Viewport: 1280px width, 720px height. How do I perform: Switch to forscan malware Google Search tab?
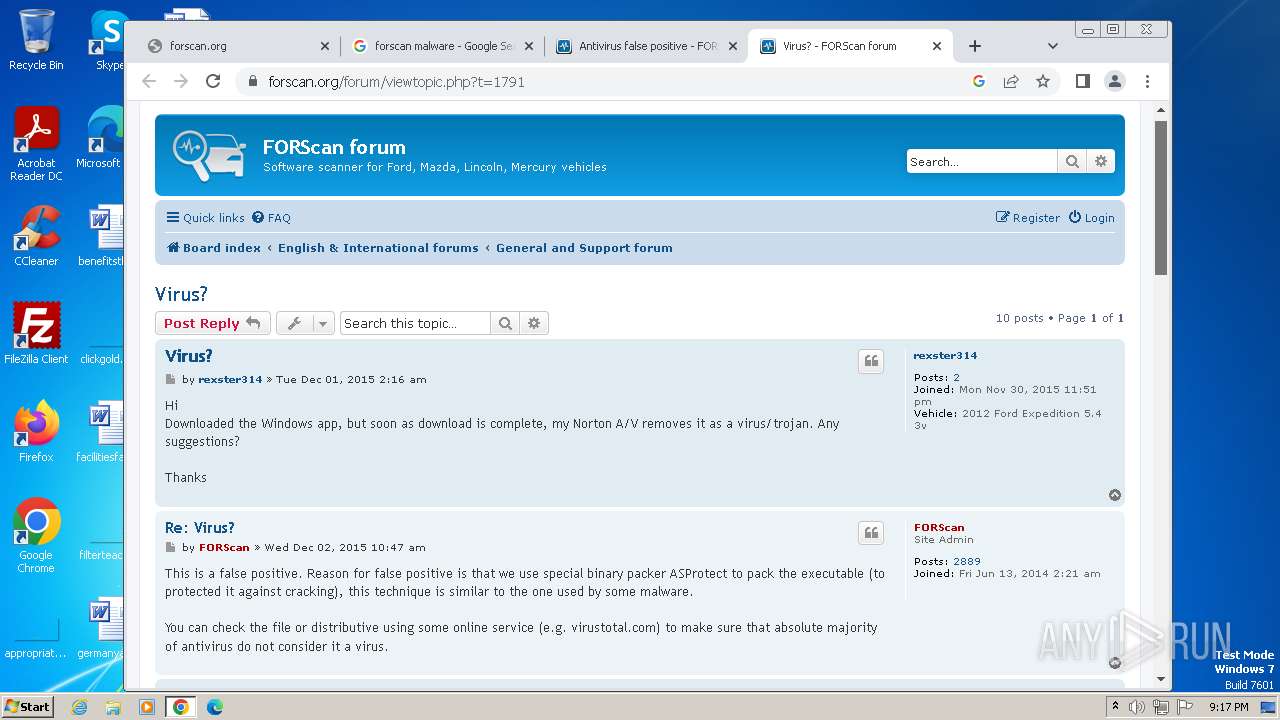[443, 46]
